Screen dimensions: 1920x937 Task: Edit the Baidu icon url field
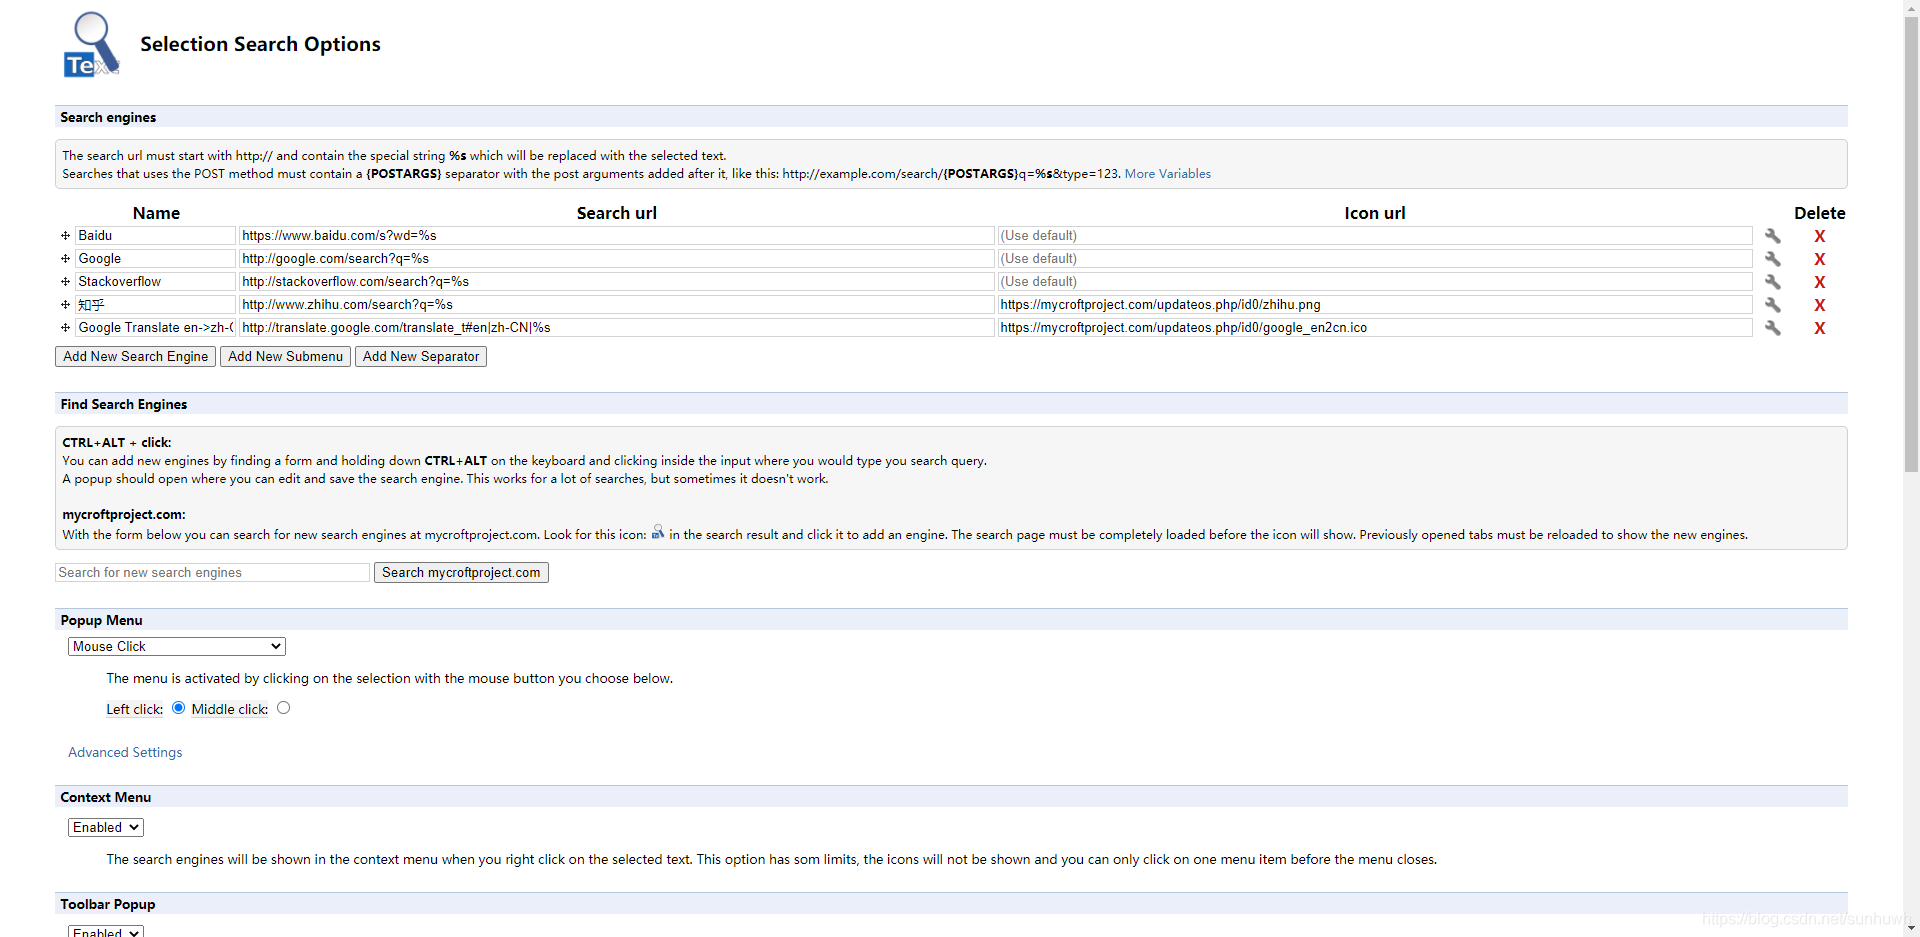1375,236
